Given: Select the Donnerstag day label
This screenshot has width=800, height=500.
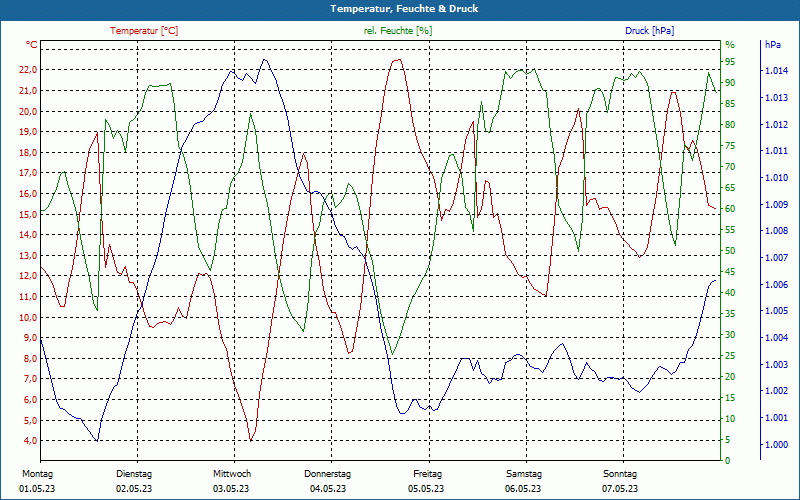Looking at the screenshot, I should [x=328, y=474].
